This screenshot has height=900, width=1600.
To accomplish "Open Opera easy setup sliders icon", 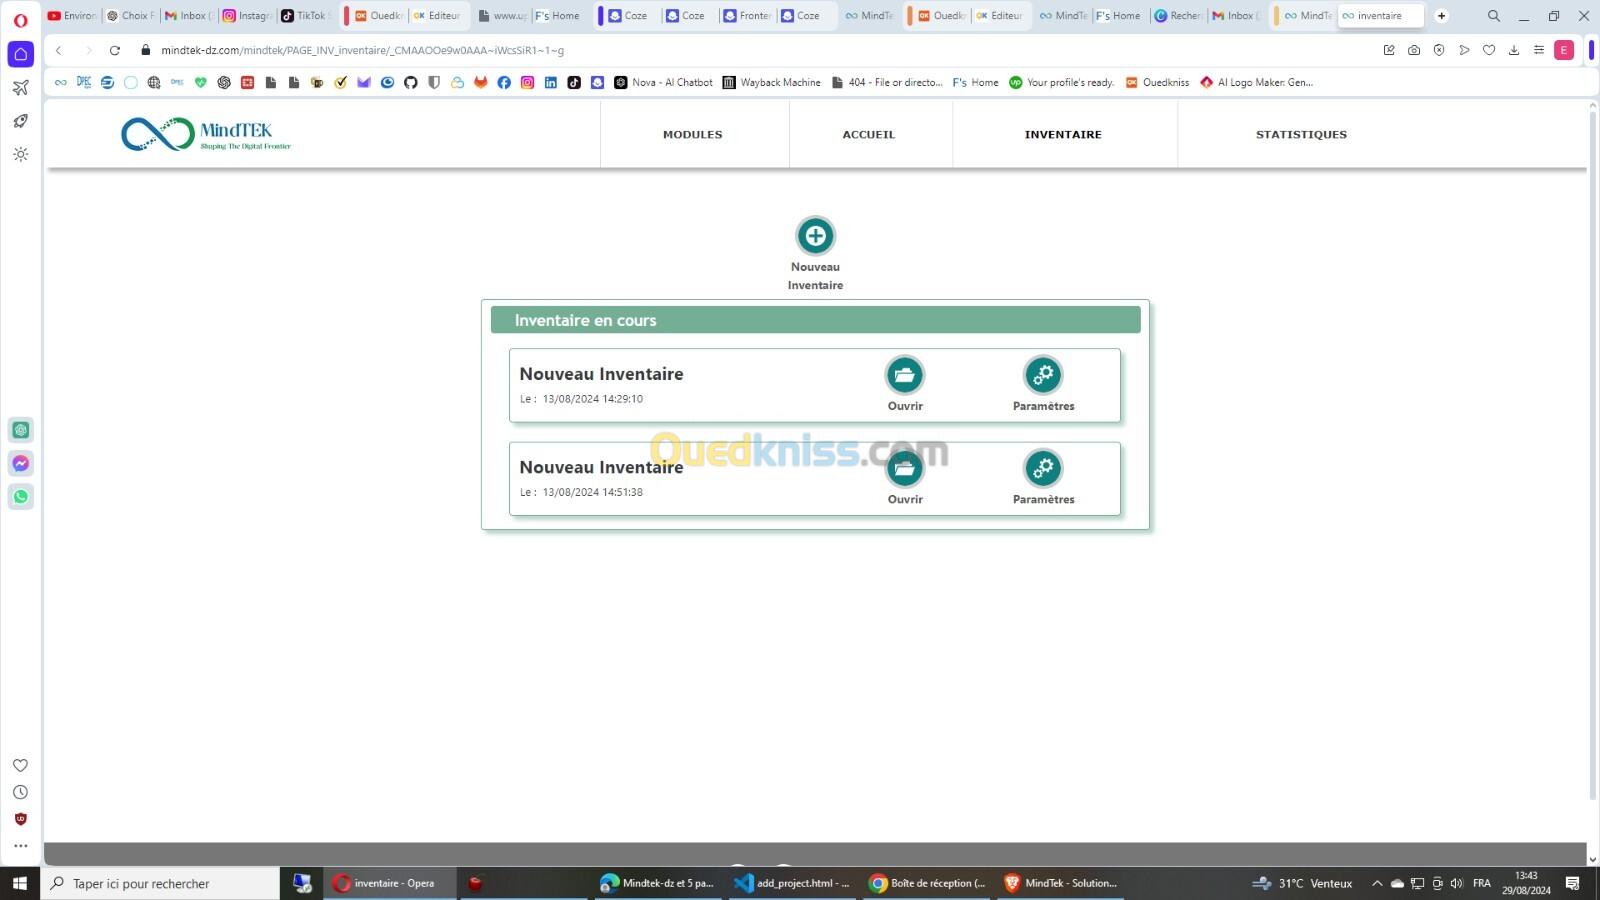I will pos(1539,50).
